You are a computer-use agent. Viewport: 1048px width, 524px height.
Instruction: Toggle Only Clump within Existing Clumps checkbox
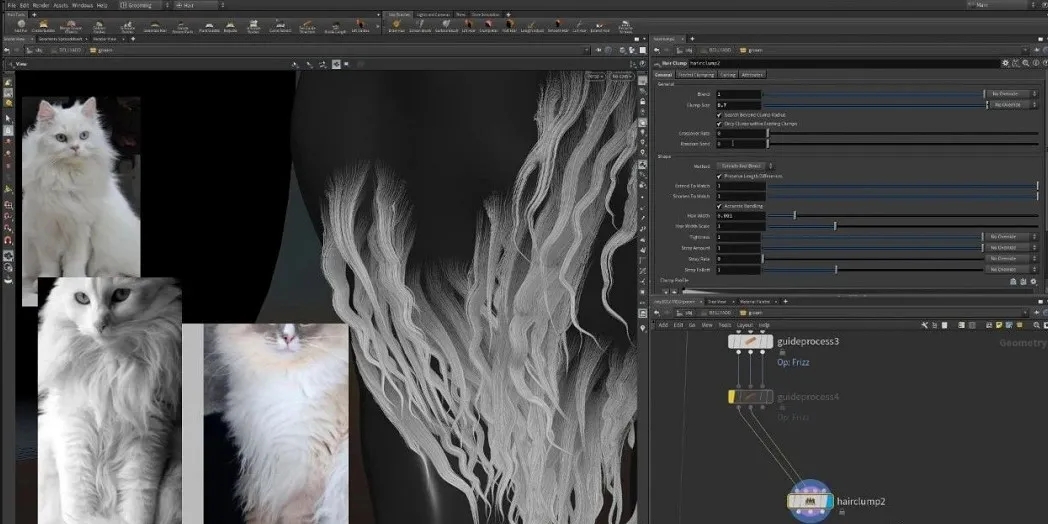coord(719,124)
